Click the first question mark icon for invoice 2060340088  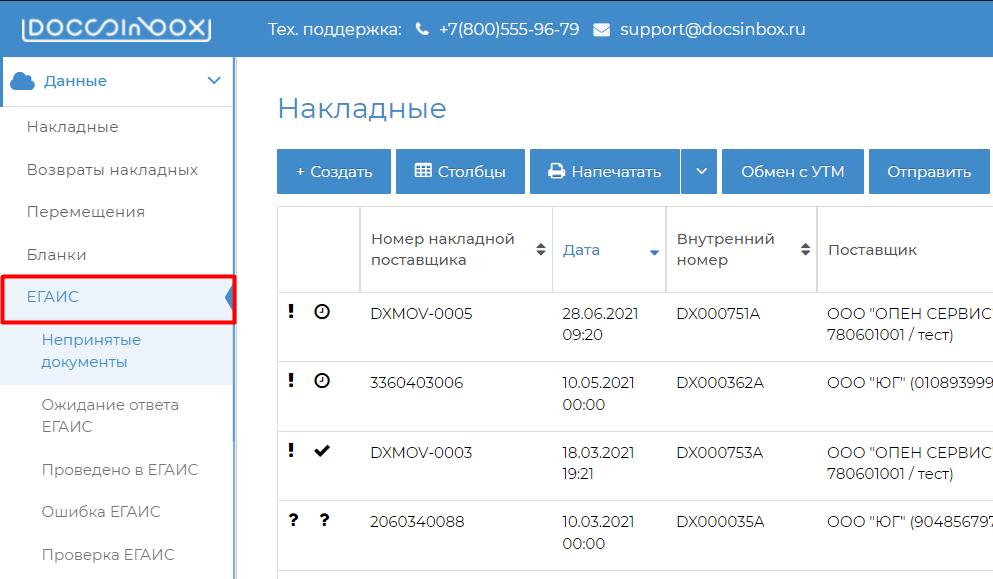click(291, 520)
